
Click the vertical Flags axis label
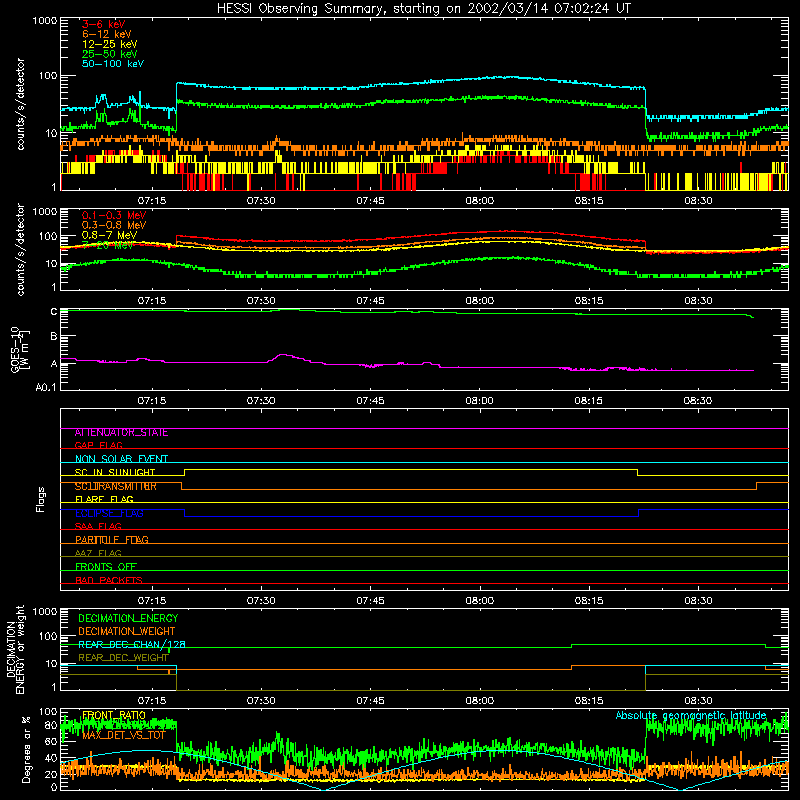coord(41,499)
